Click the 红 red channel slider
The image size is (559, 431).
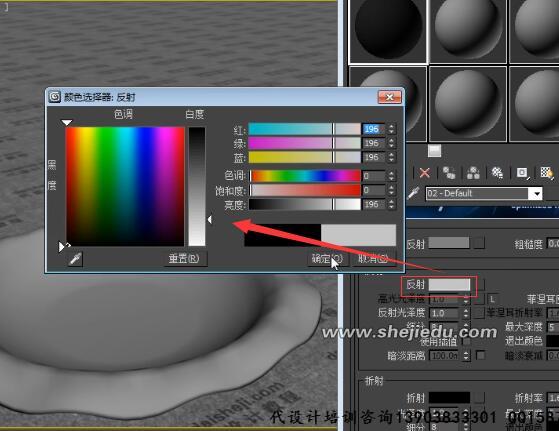click(x=304, y=129)
